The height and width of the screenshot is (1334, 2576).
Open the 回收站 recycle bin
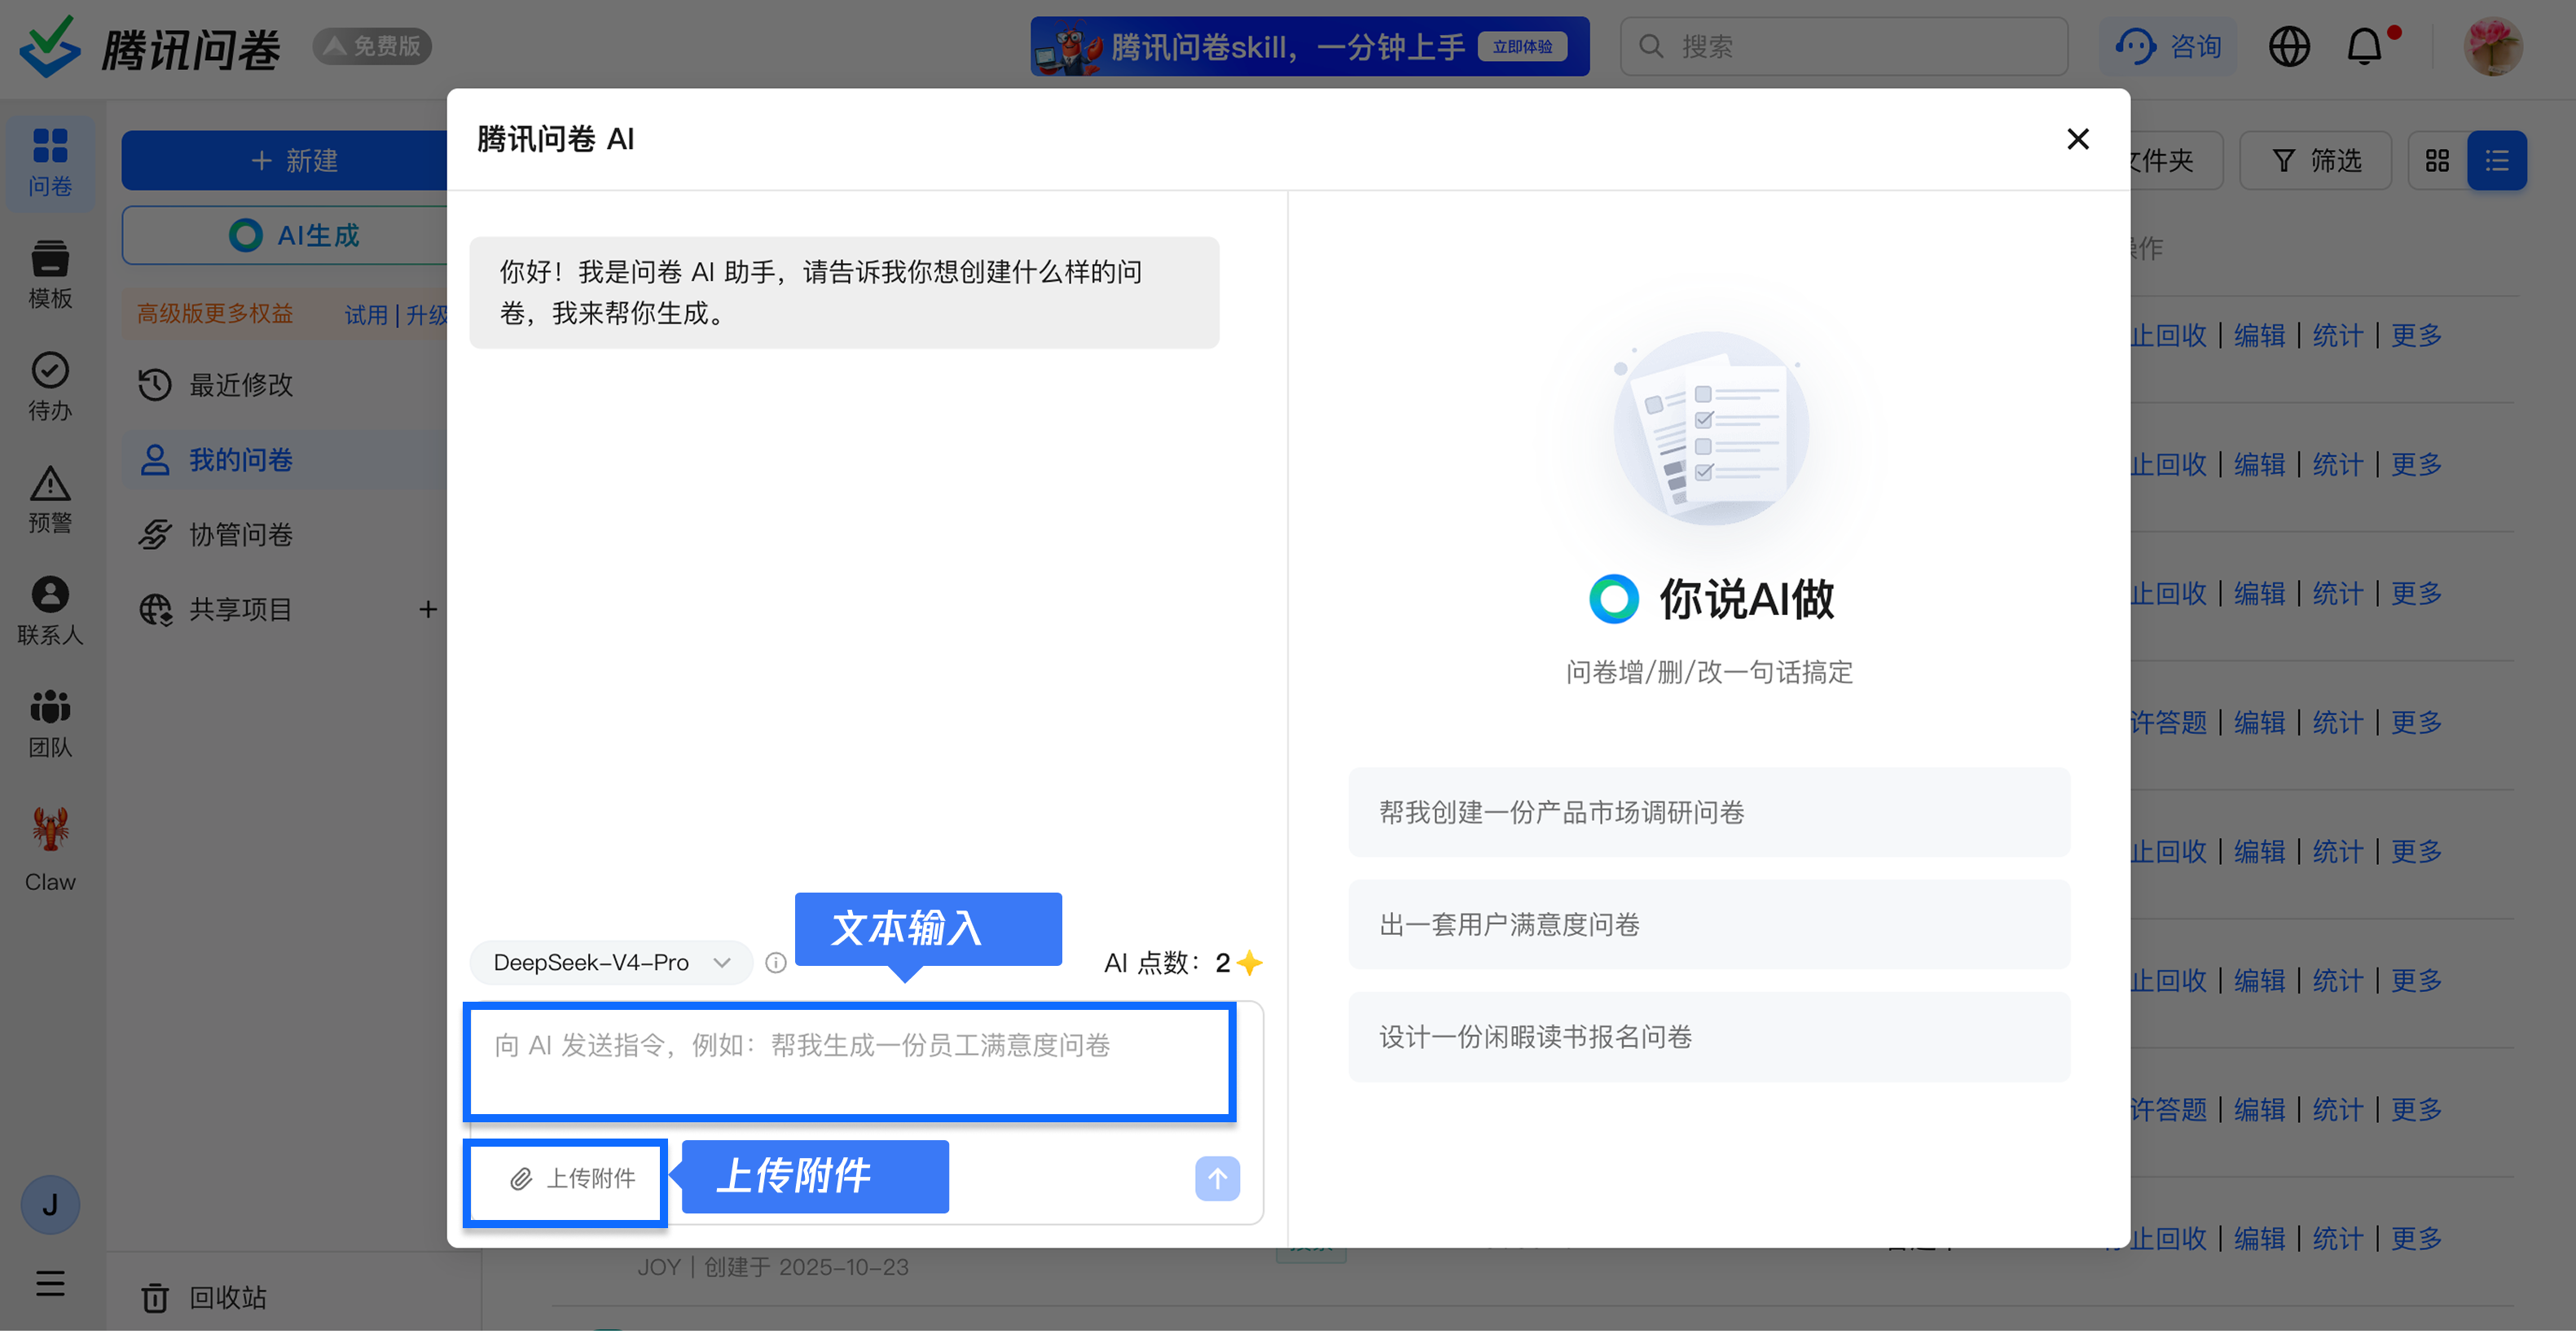tap(205, 1297)
